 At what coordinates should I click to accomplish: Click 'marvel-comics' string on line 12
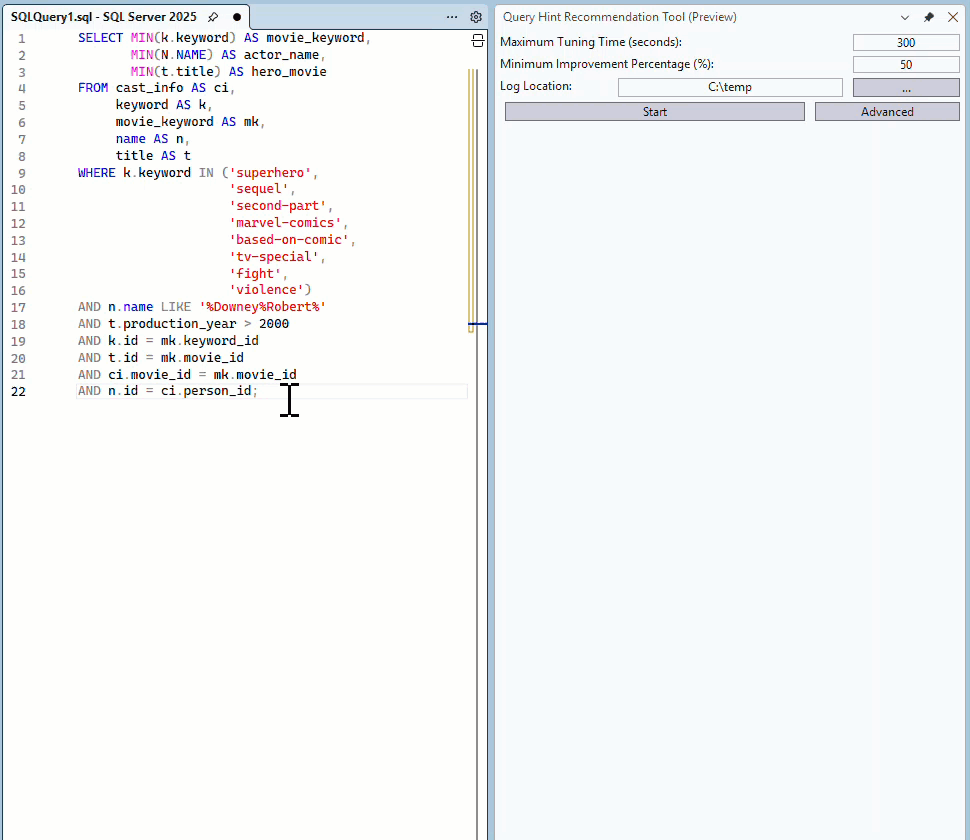(285, 223)
